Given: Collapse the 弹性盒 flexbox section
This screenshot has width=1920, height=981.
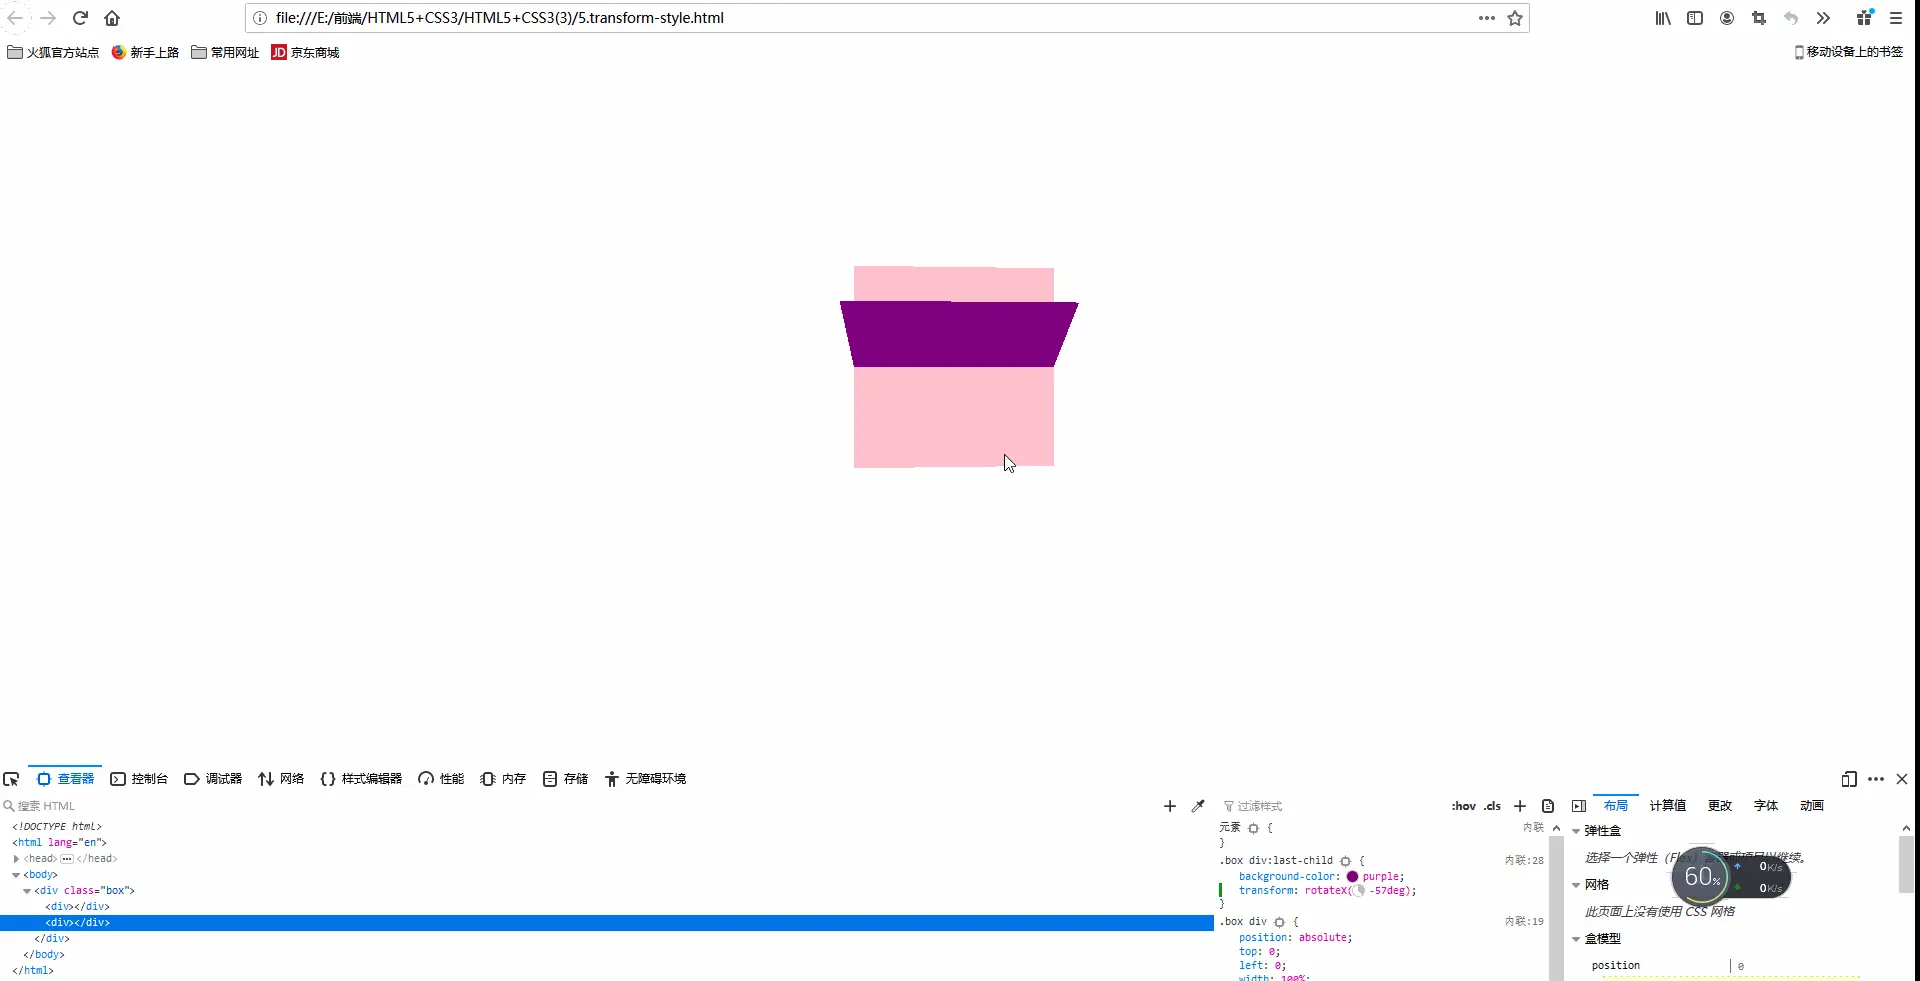Looking at the screenshot, I should [1576, 832].
